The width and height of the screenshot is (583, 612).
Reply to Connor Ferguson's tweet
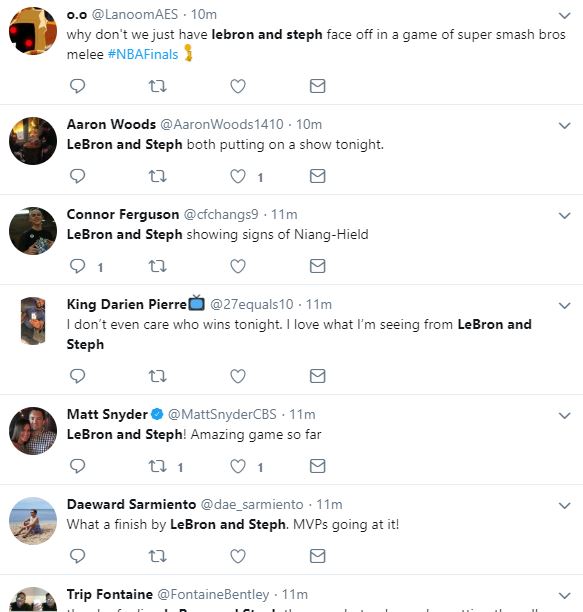tap(77, 266)
